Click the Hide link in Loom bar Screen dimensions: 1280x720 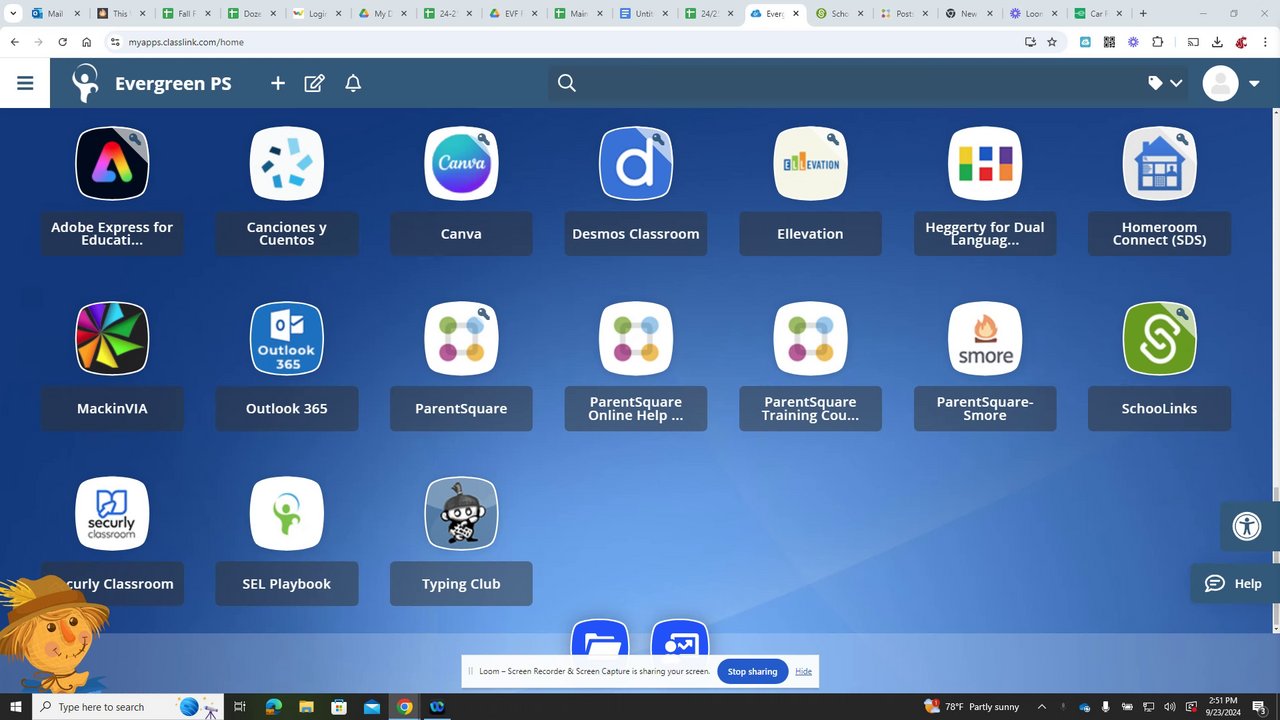[804, 672]
